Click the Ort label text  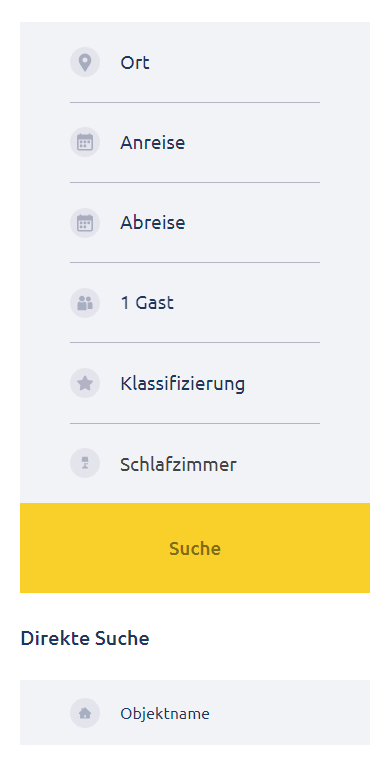coord(135,63)
